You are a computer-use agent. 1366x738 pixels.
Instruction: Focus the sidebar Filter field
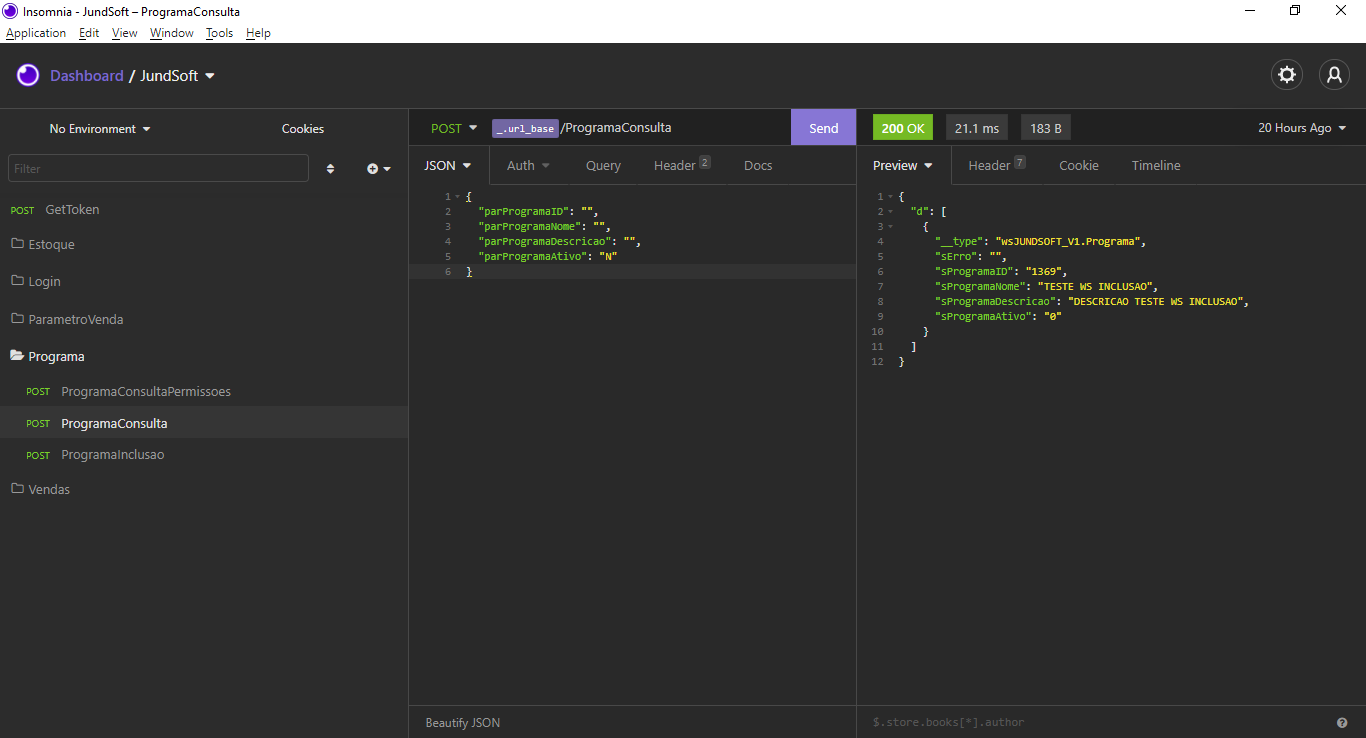click(x=158, y=169)
